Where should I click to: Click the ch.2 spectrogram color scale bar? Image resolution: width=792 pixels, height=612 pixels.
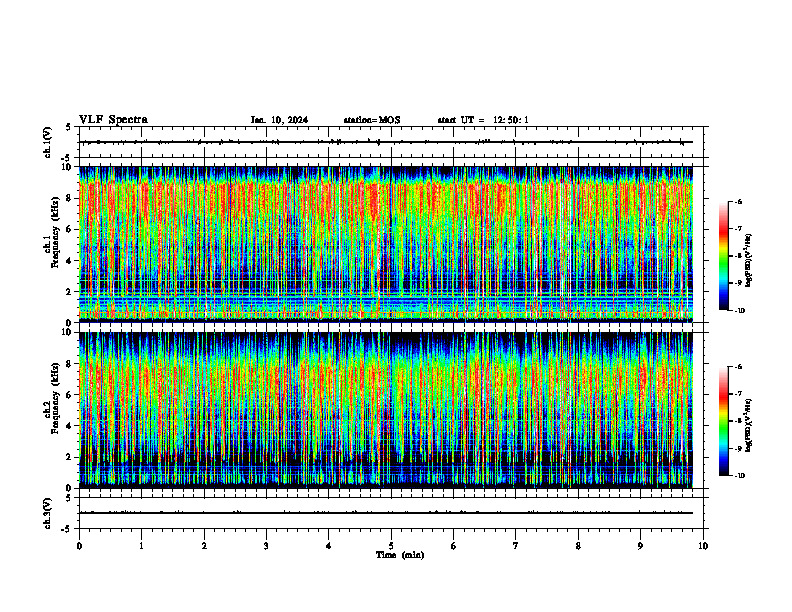(724, 421)
